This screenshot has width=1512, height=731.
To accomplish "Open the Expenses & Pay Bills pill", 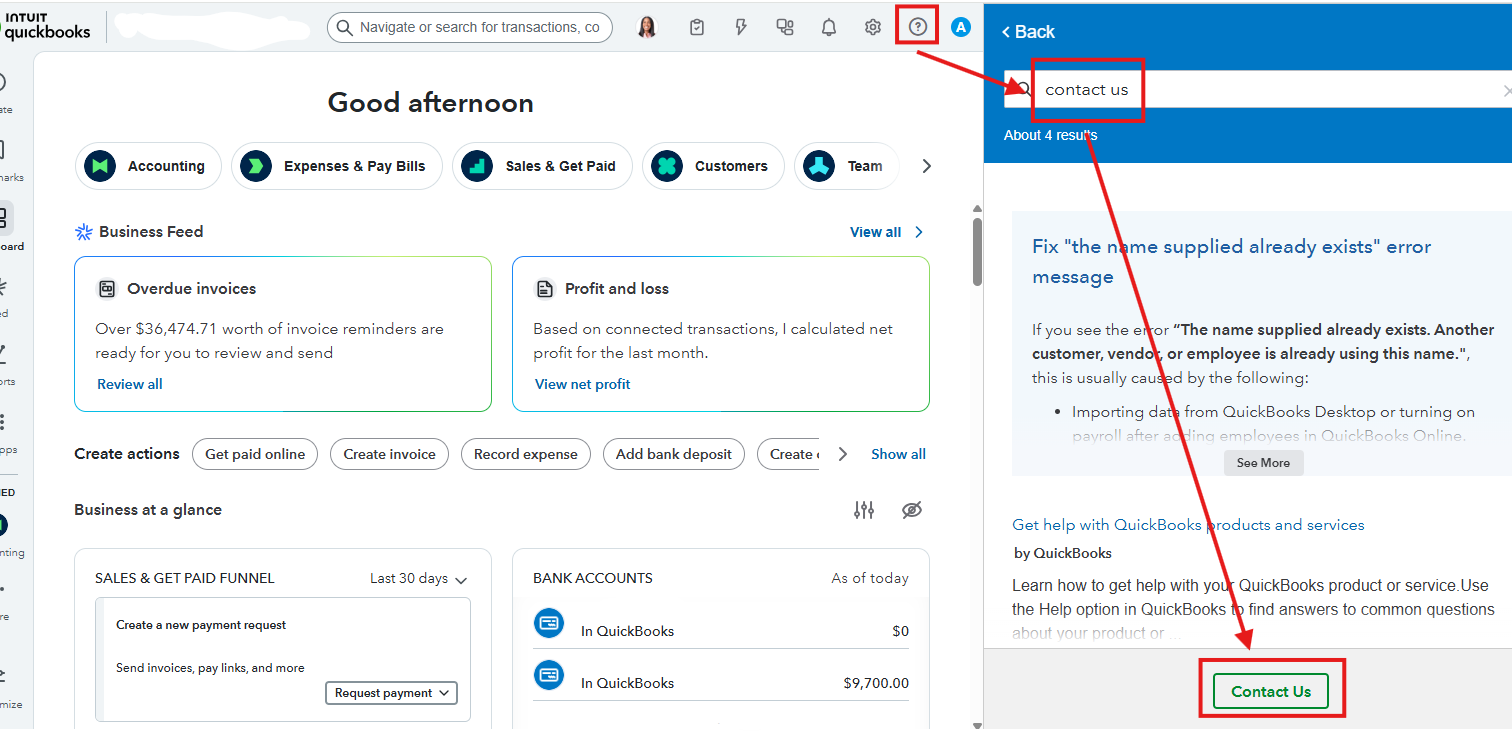I will click(337, 166).
